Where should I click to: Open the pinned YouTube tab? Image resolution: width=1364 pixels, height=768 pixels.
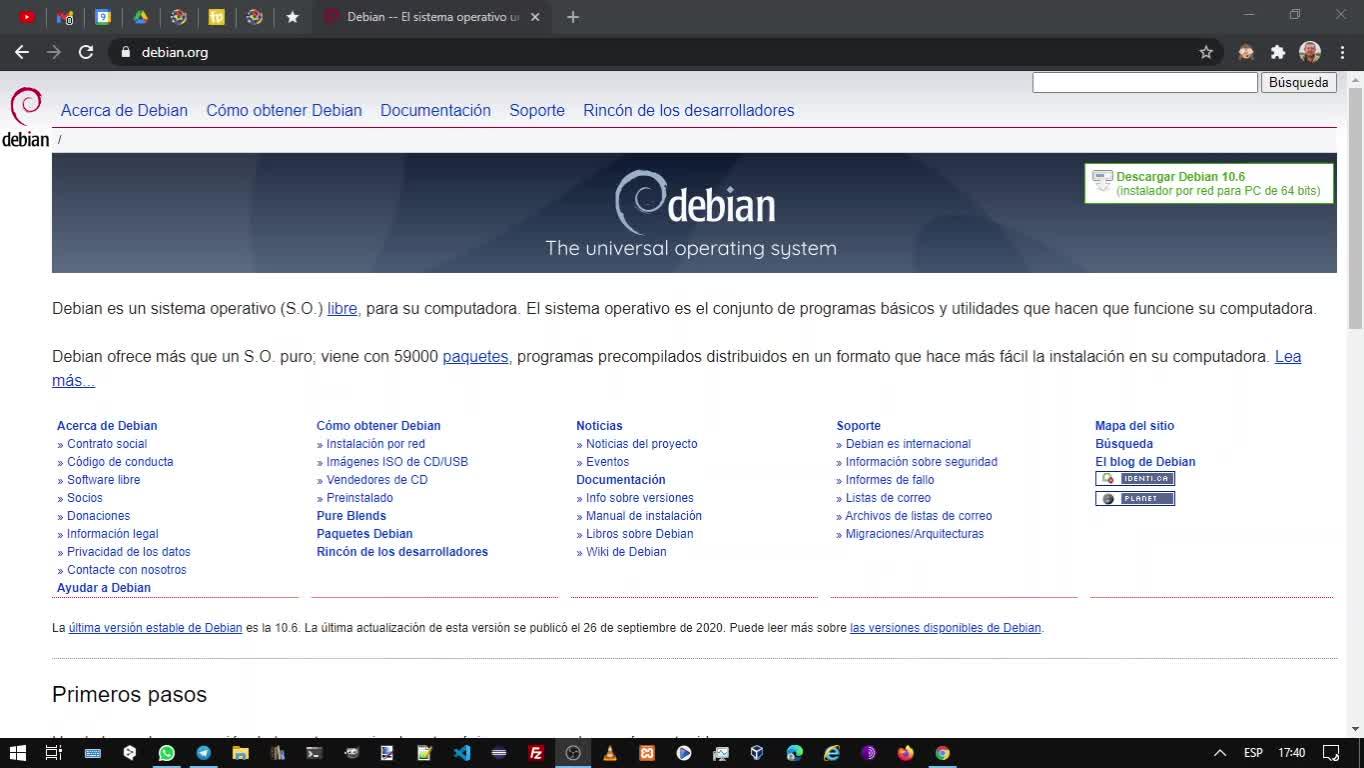pos(27,17)
